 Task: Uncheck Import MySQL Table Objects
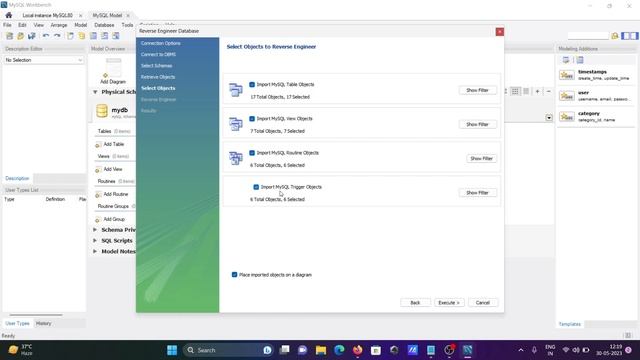(x=252, y=84)
